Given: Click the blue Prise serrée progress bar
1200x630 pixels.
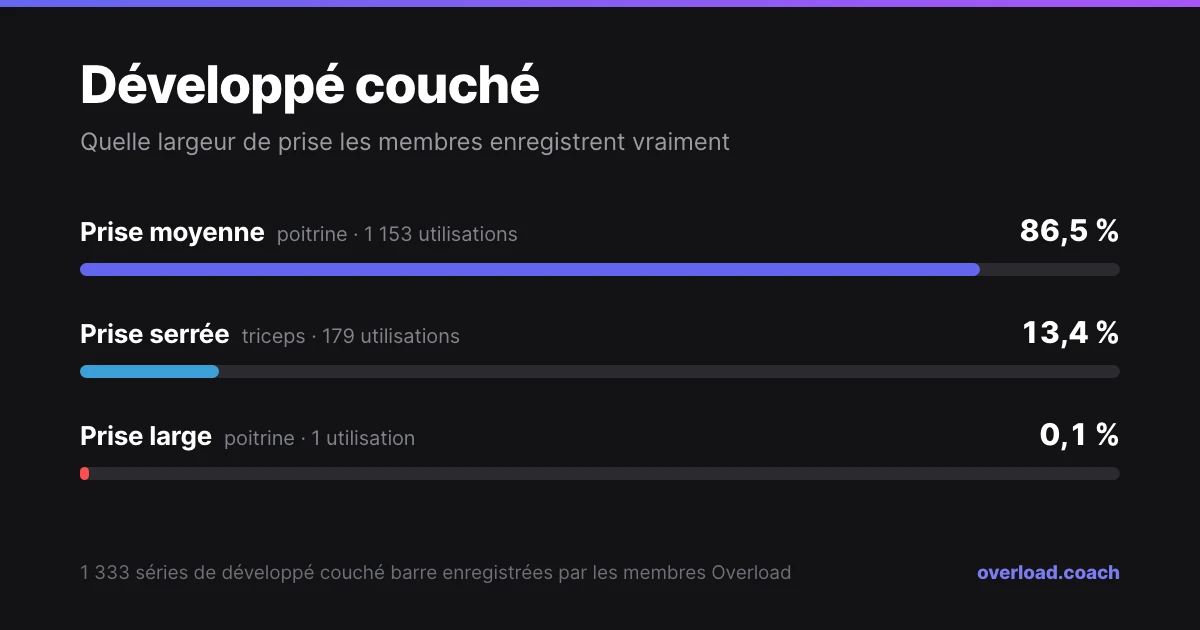Looking at the screenshot, I should tap(149, 371).
